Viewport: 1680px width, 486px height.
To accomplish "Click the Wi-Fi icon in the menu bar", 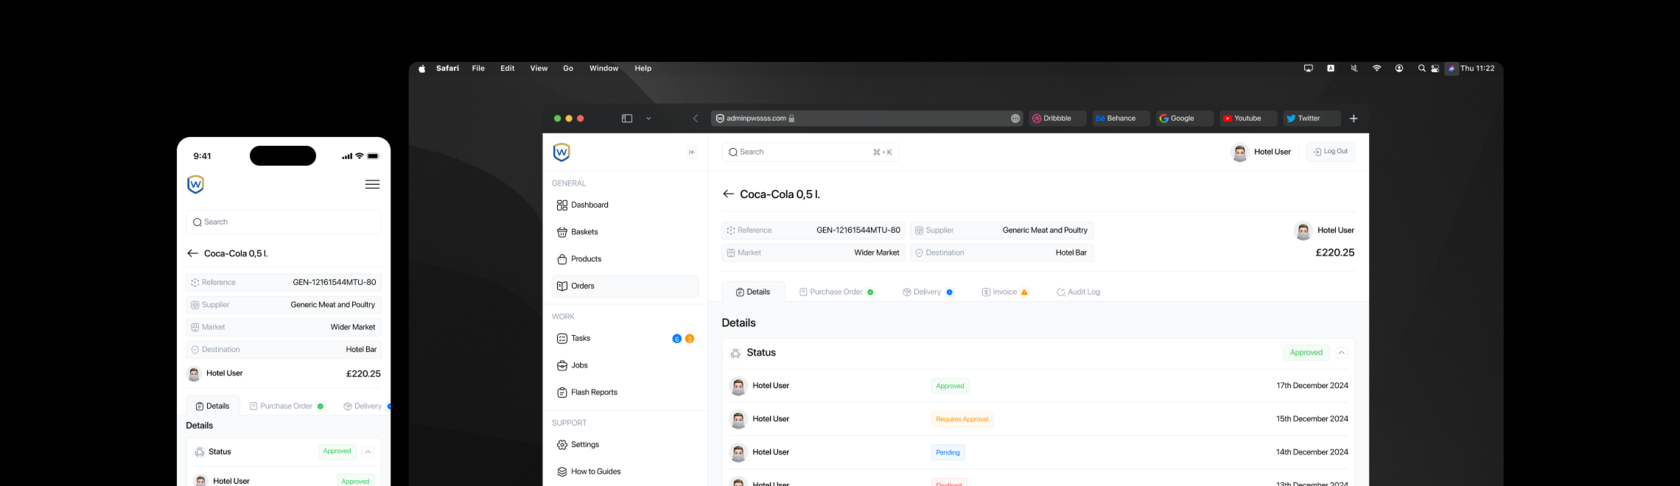I will click(1376, 68).
